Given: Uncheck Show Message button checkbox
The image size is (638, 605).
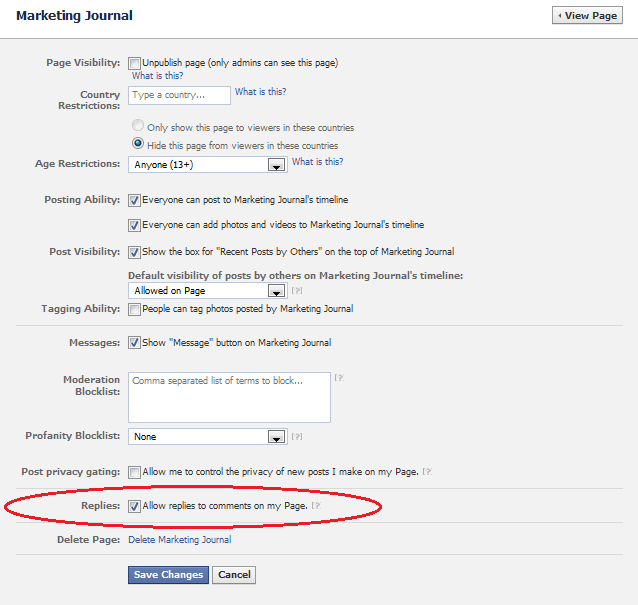Looking at the screenshot, I should [x=134, y=343].
